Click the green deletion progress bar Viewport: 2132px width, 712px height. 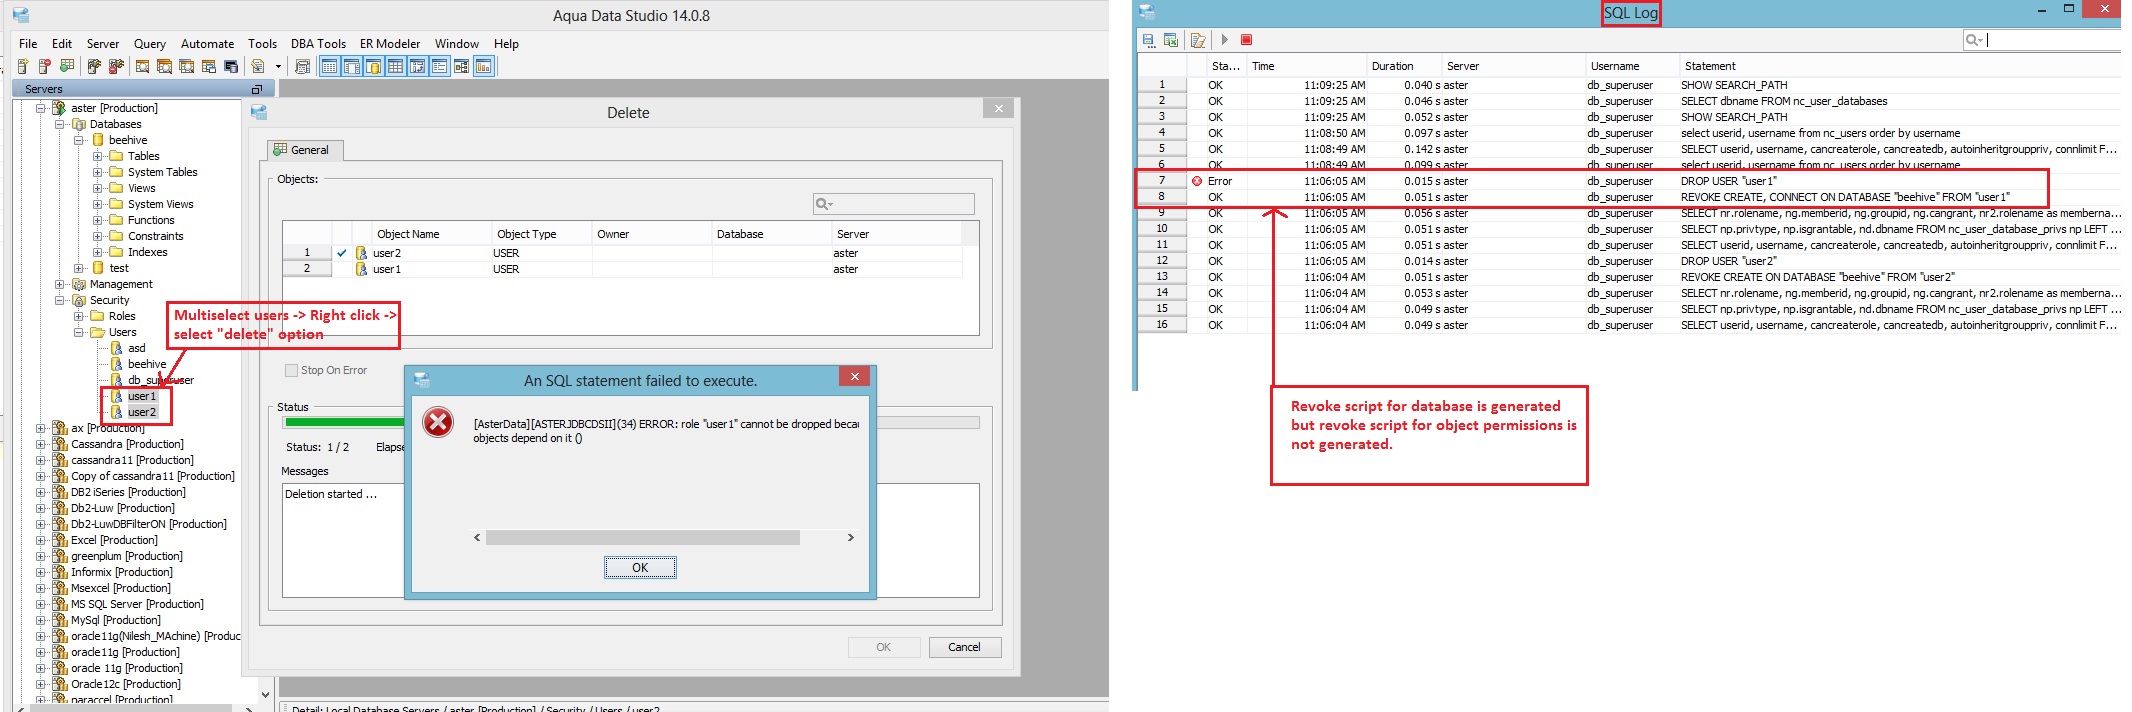click(345, 423)
